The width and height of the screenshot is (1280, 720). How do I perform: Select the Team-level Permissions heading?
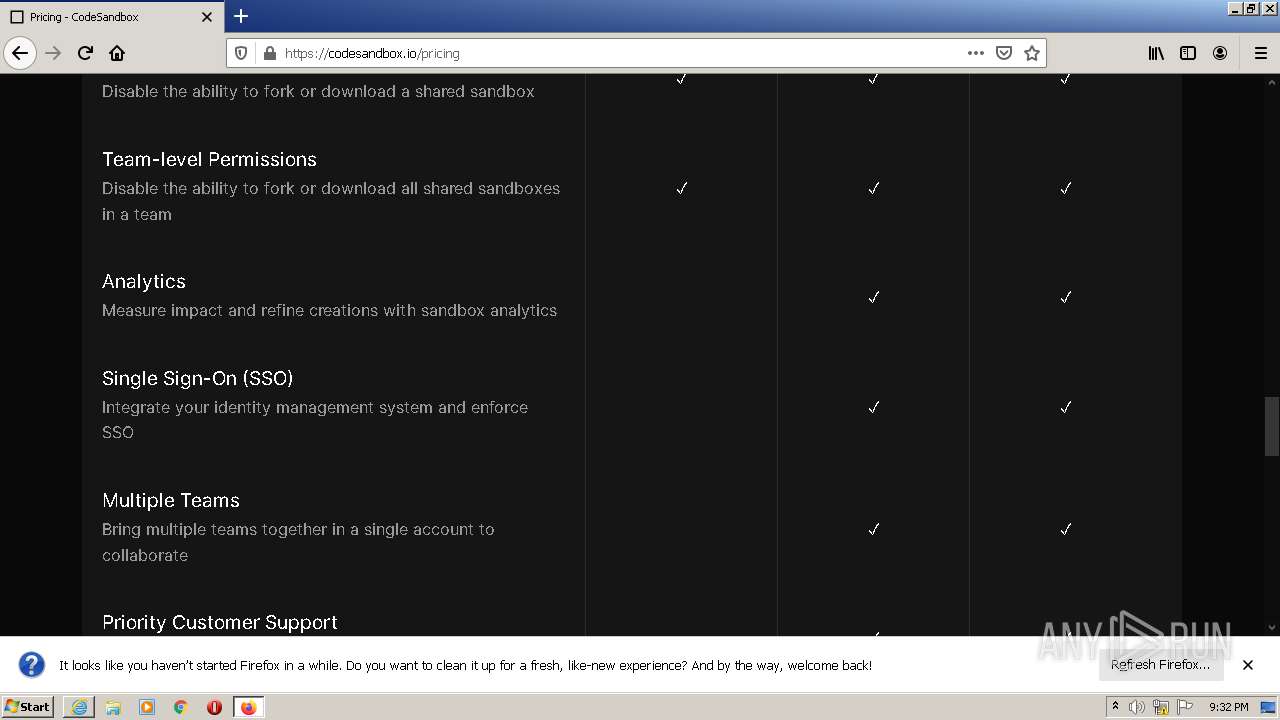click(x=209, y=159)
